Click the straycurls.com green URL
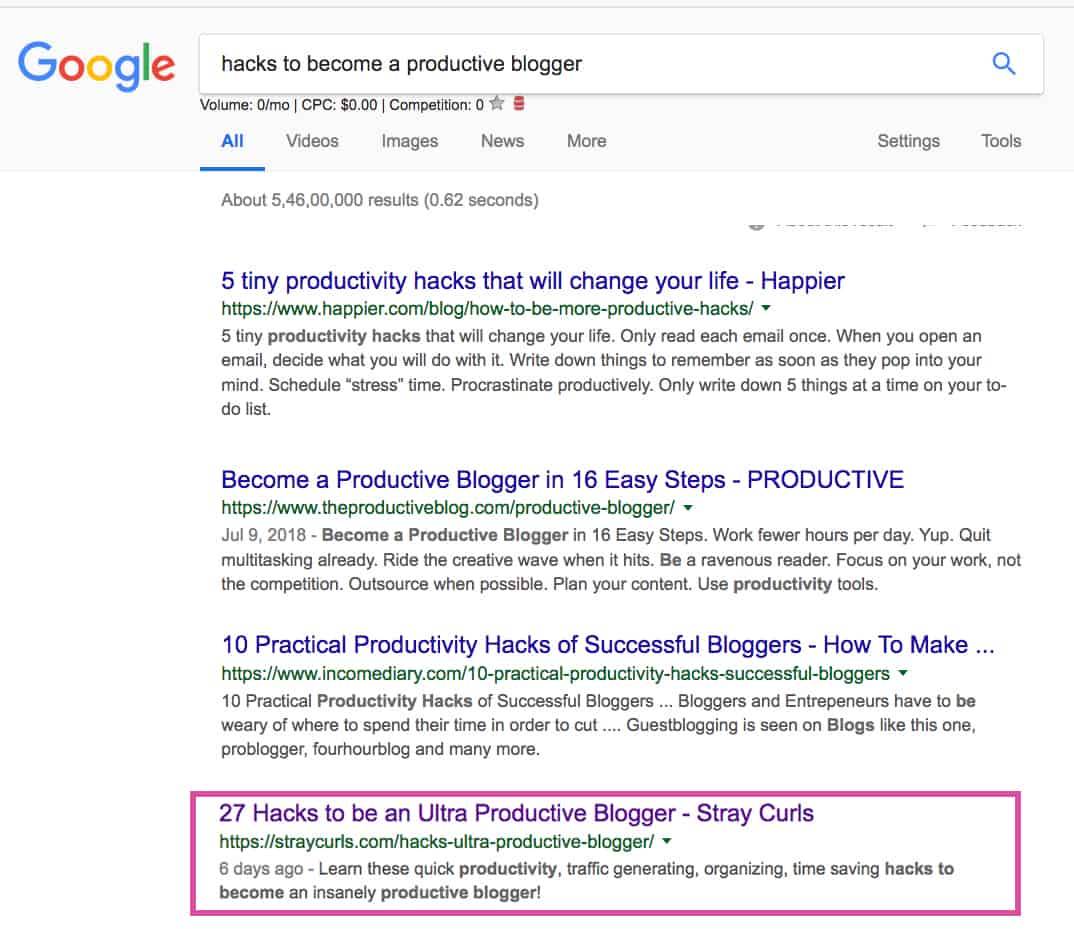The height and width of the screenshot is (929, 1074). pyautogui.click(x=436, y=841)
